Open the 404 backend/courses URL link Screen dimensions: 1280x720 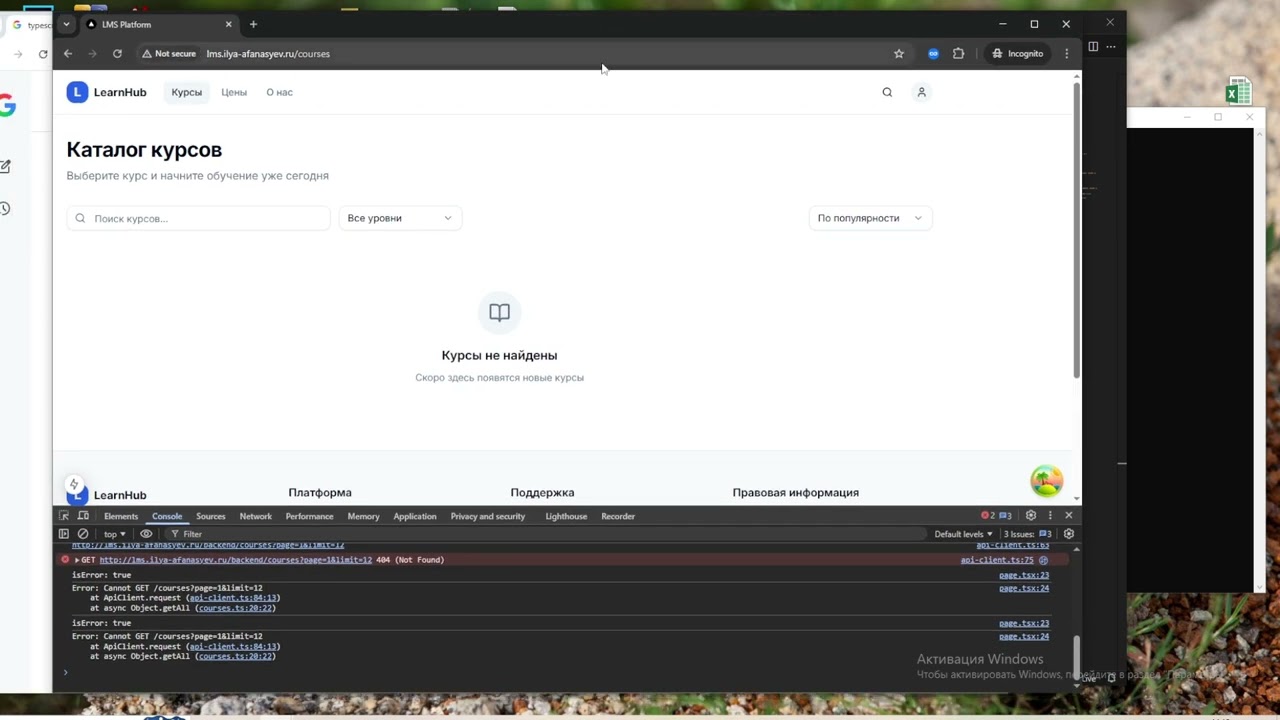(236, 560)
